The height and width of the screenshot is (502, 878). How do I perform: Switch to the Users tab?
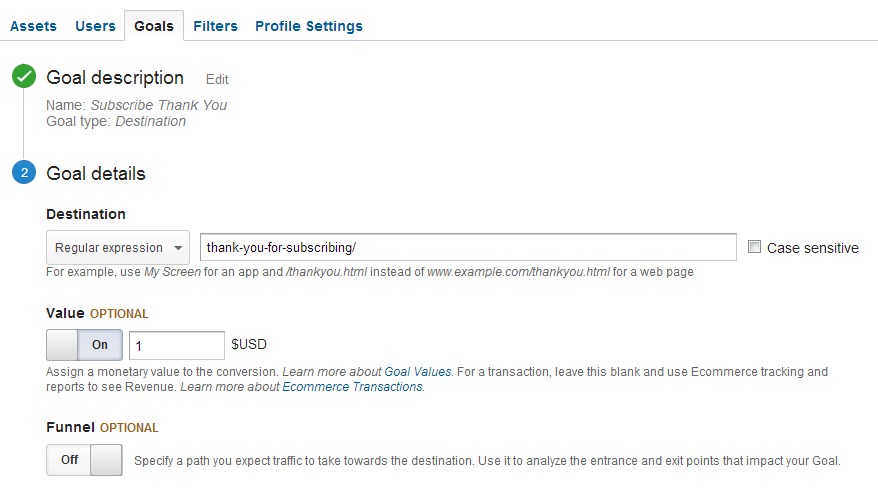point(95,26)
